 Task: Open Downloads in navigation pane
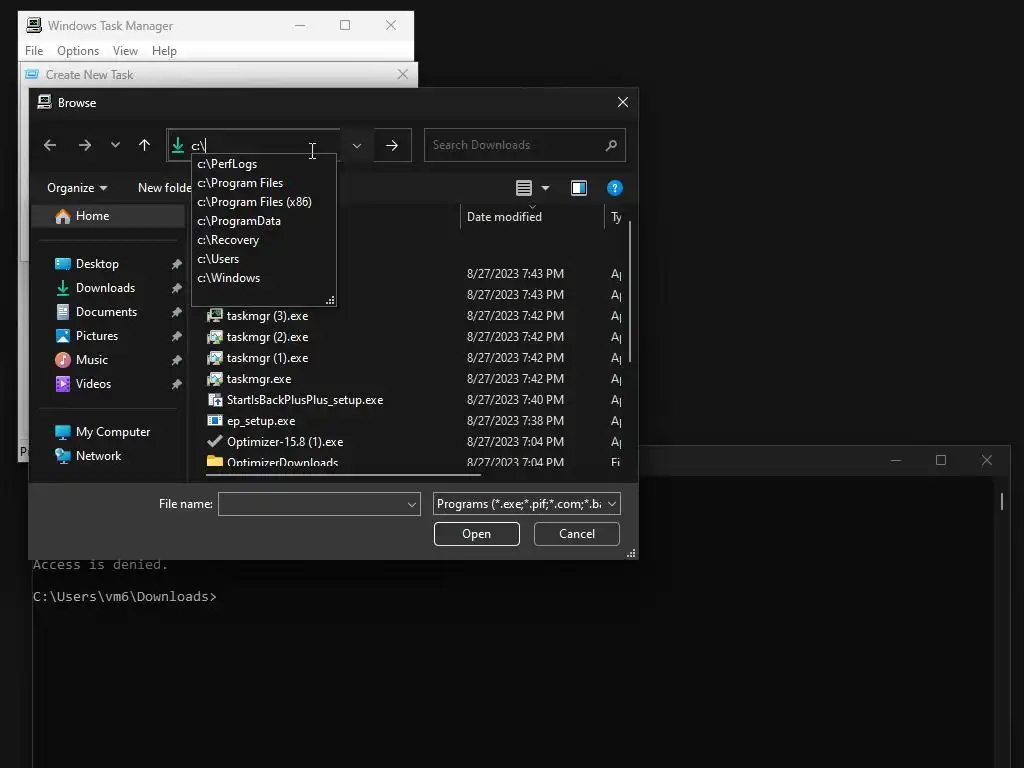(104, 288)
